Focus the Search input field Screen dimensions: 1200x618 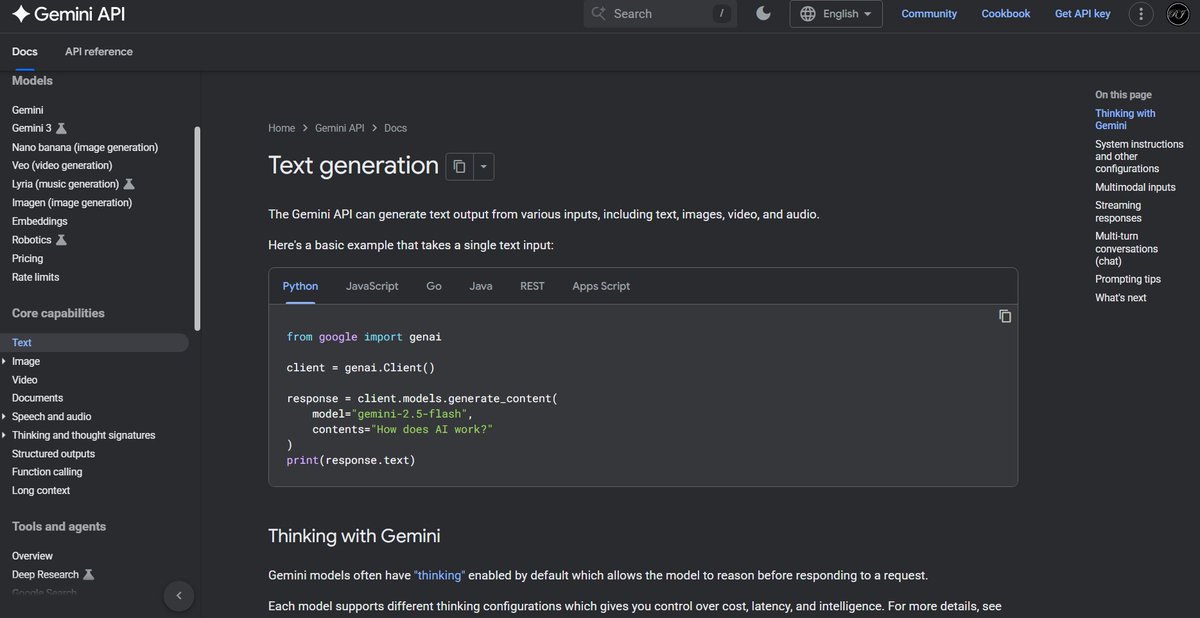[x=660, y=14]
